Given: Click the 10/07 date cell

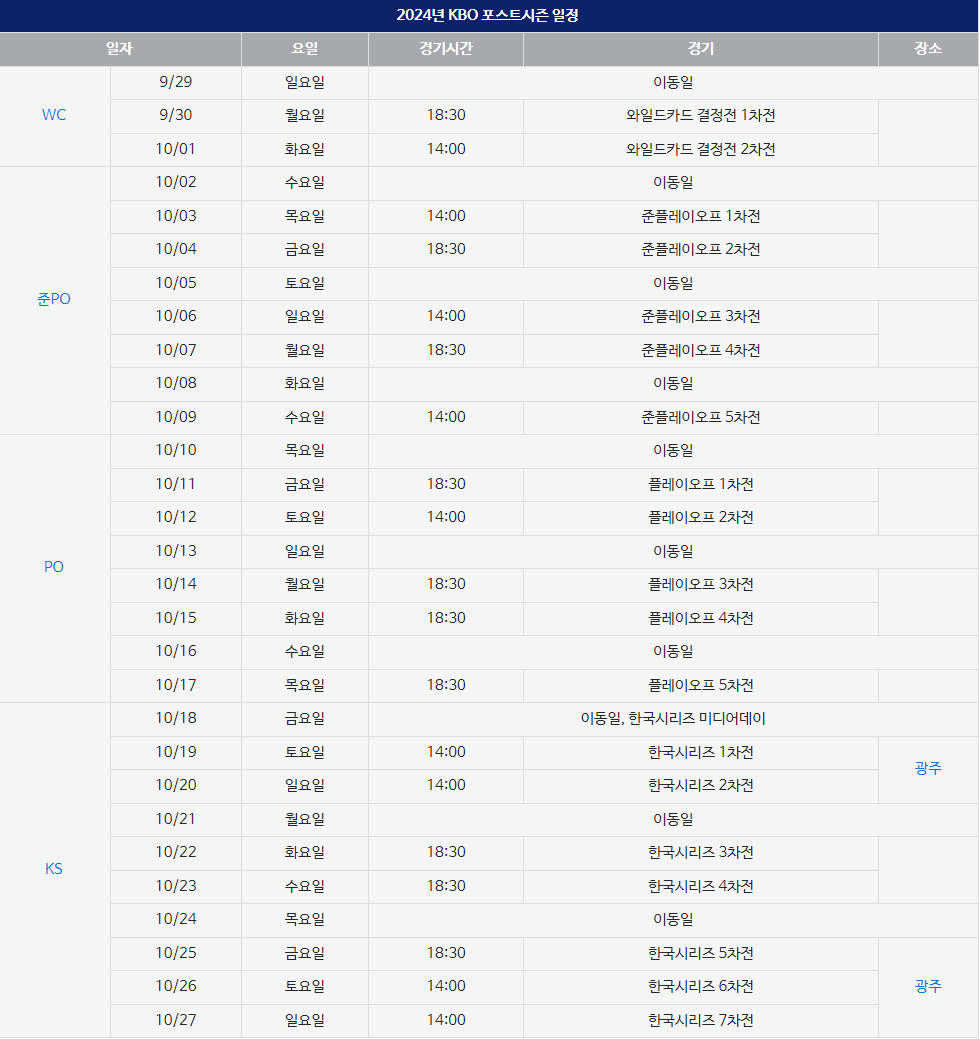Looking at the screenshot, I should click(176, 351).
